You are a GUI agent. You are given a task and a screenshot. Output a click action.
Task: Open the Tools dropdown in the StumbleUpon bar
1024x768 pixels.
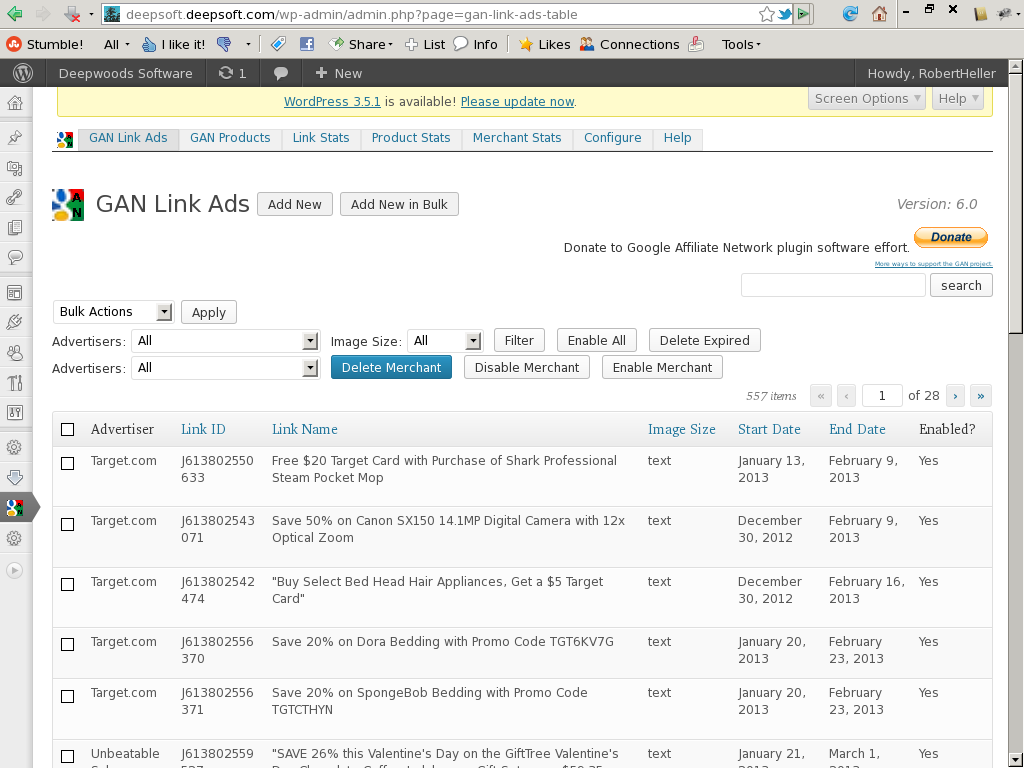click(x=741, y=44)
